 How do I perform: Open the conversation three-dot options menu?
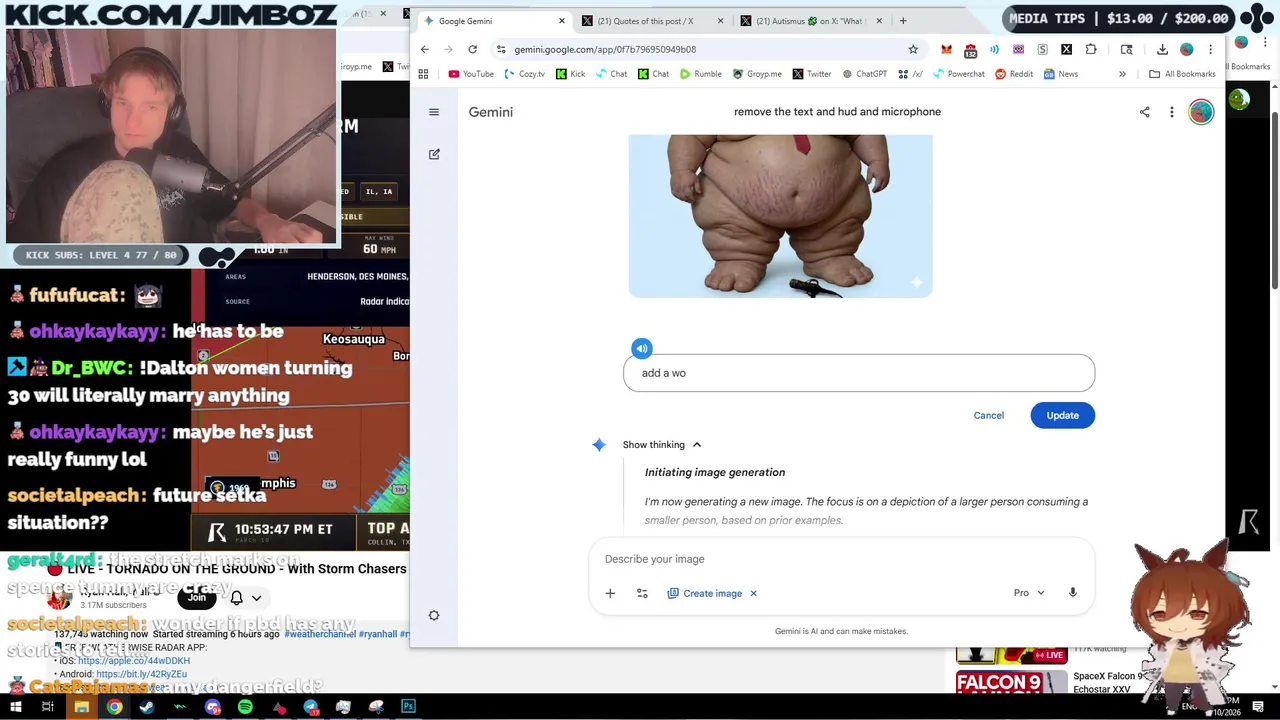[1172, 112]
